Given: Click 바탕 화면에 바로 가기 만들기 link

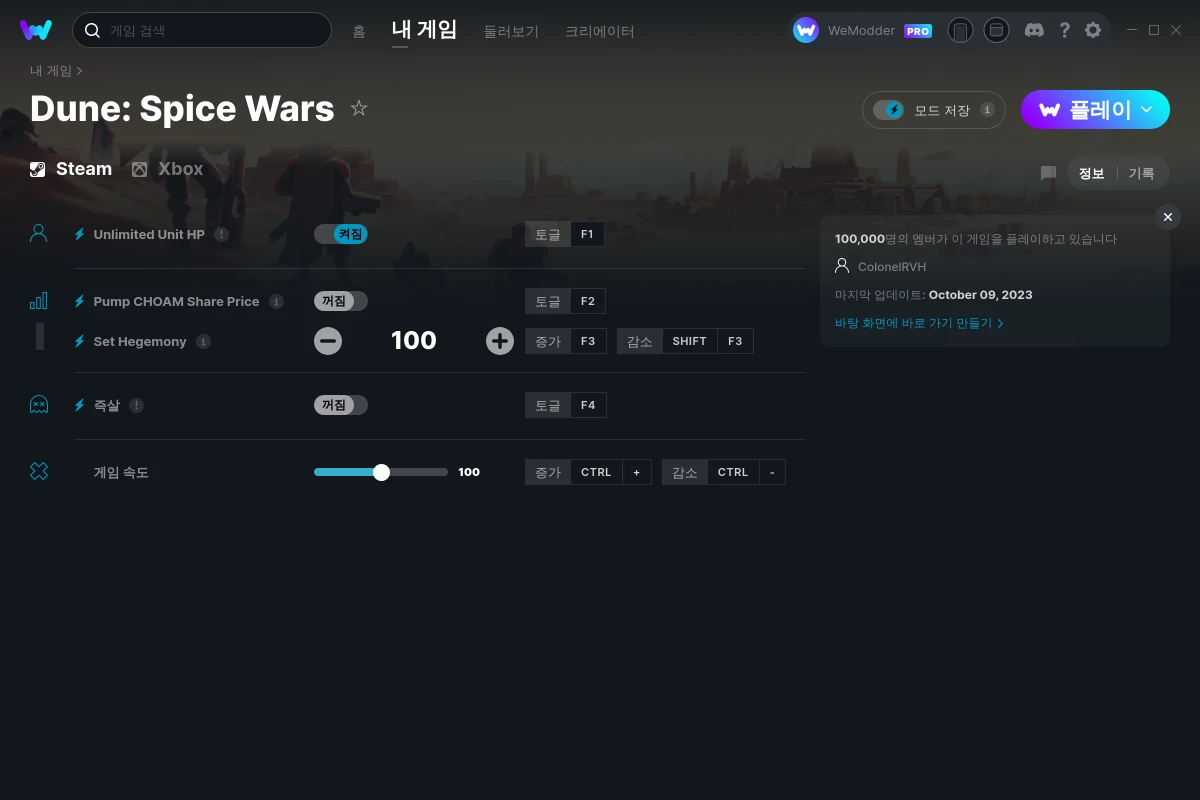Looking at the screenshot, I should pyautogui.click(x=919, y=323).
